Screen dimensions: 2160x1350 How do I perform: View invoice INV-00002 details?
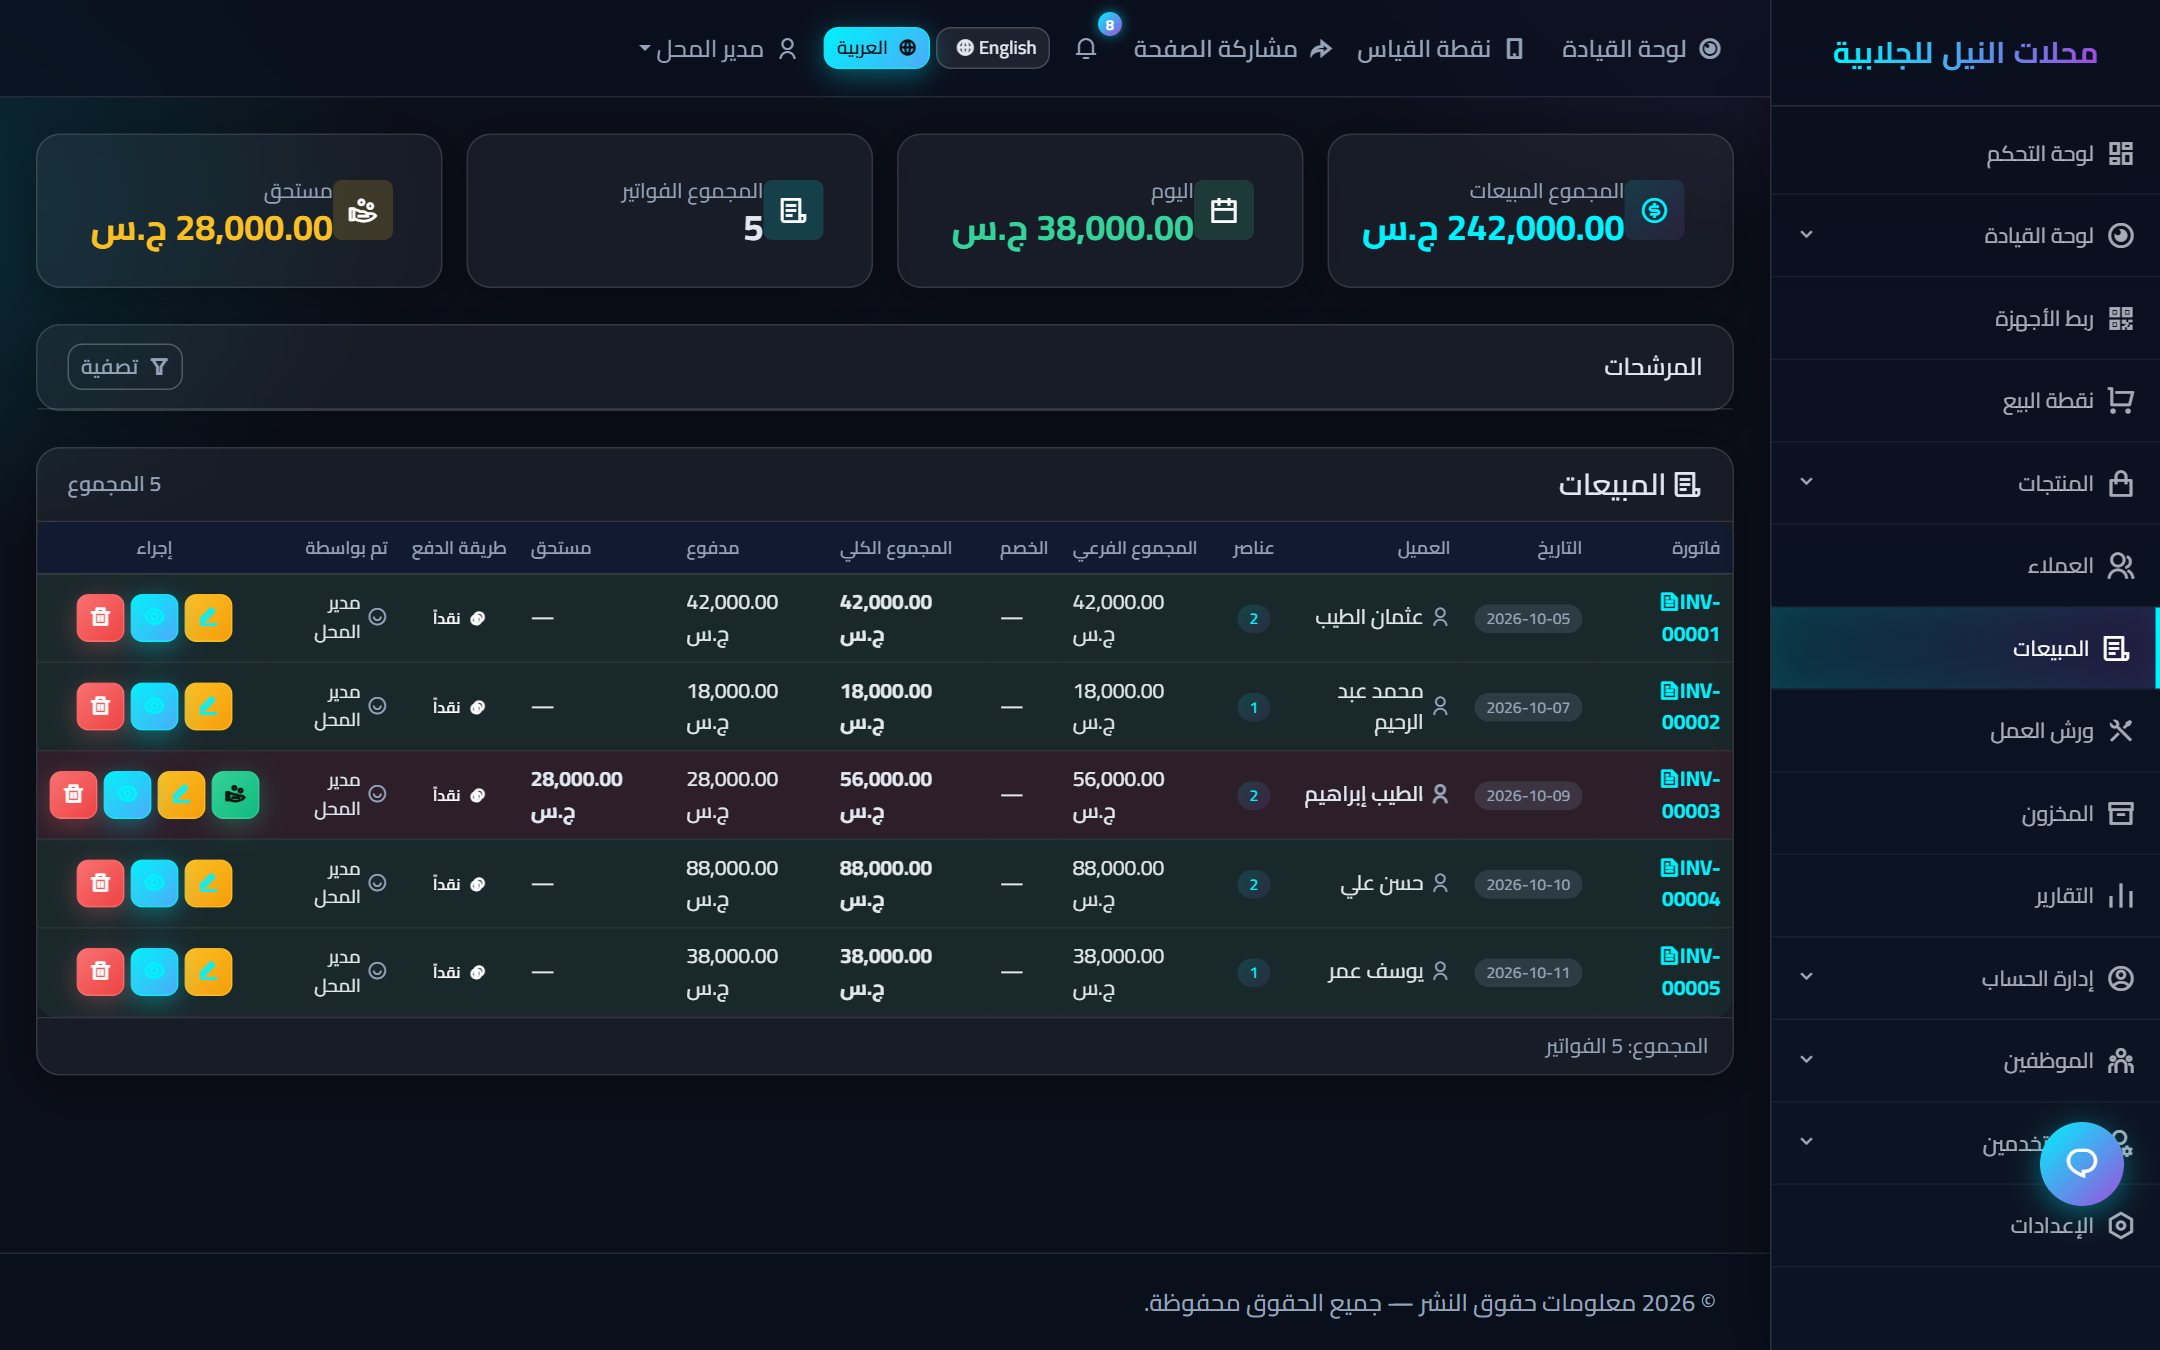pos(154,707)
